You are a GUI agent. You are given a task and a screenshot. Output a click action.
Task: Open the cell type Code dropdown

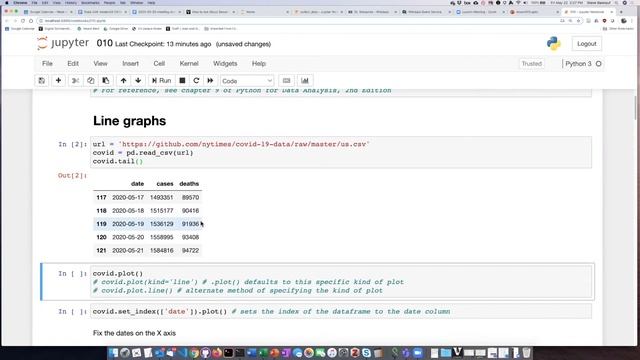tap(247, 81)
